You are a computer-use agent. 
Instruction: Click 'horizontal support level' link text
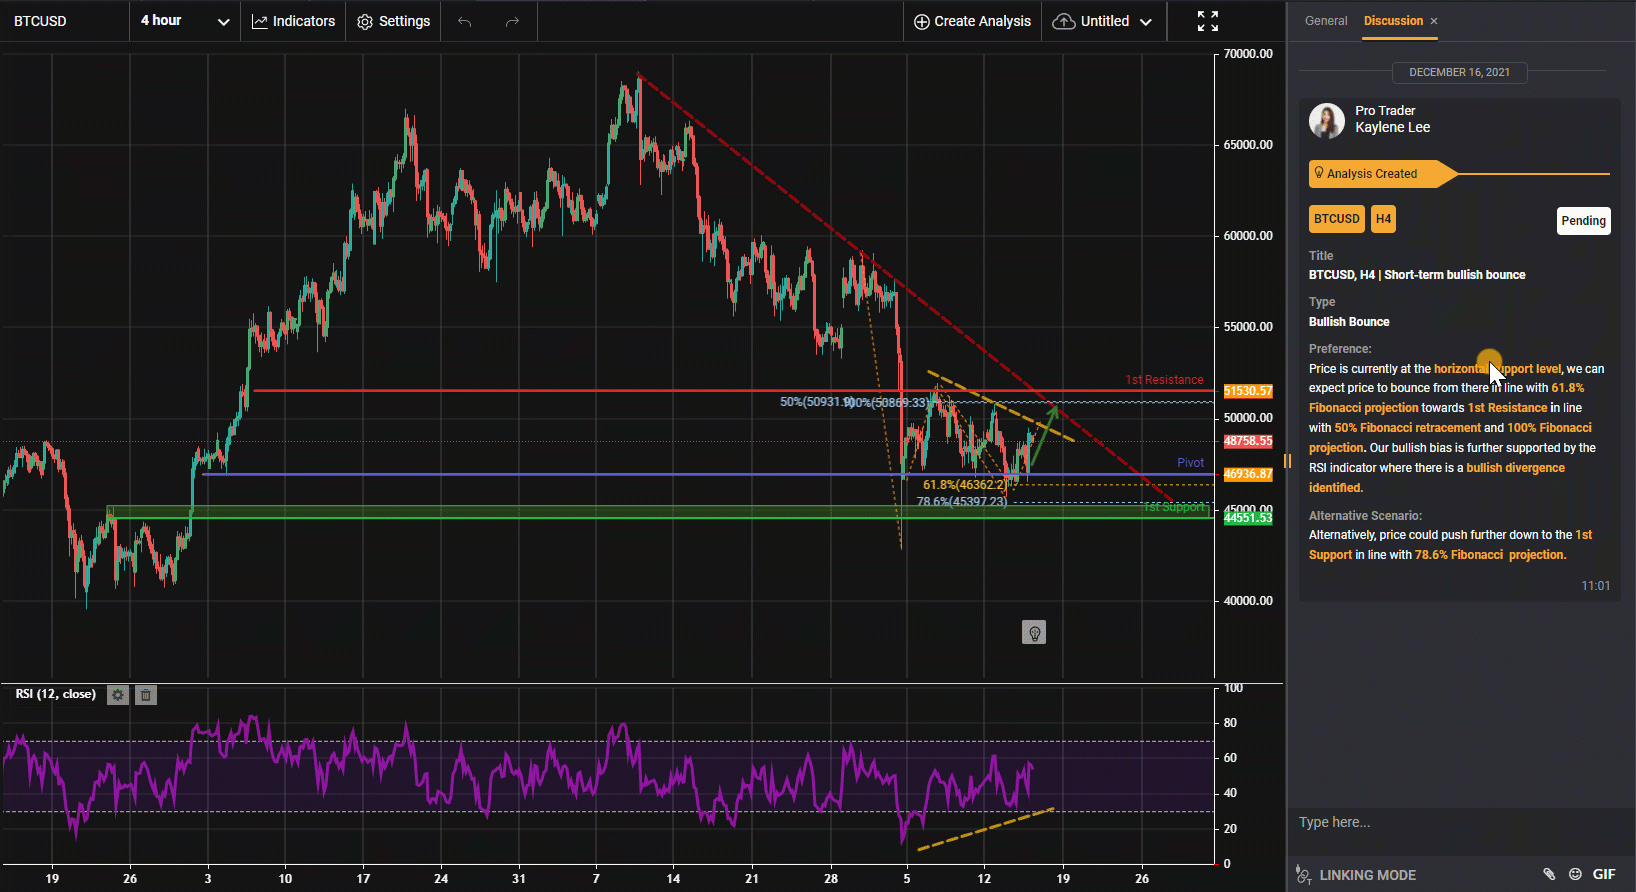(x=1497, y=369)
